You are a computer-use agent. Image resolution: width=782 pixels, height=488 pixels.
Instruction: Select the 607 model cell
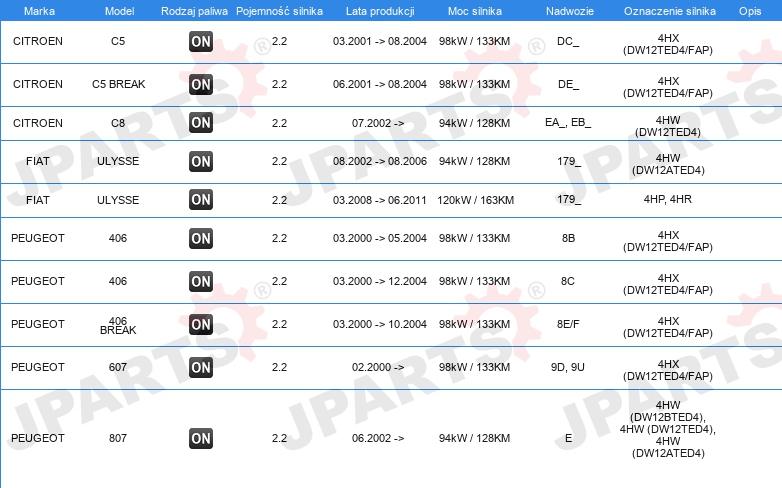coord(118,367)
